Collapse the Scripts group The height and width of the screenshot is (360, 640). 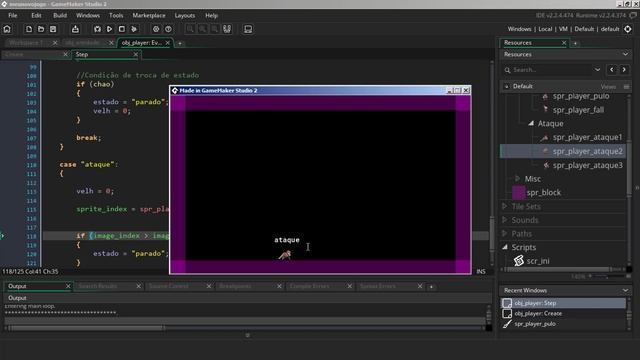pyautogui.click(x=505, y=247)
